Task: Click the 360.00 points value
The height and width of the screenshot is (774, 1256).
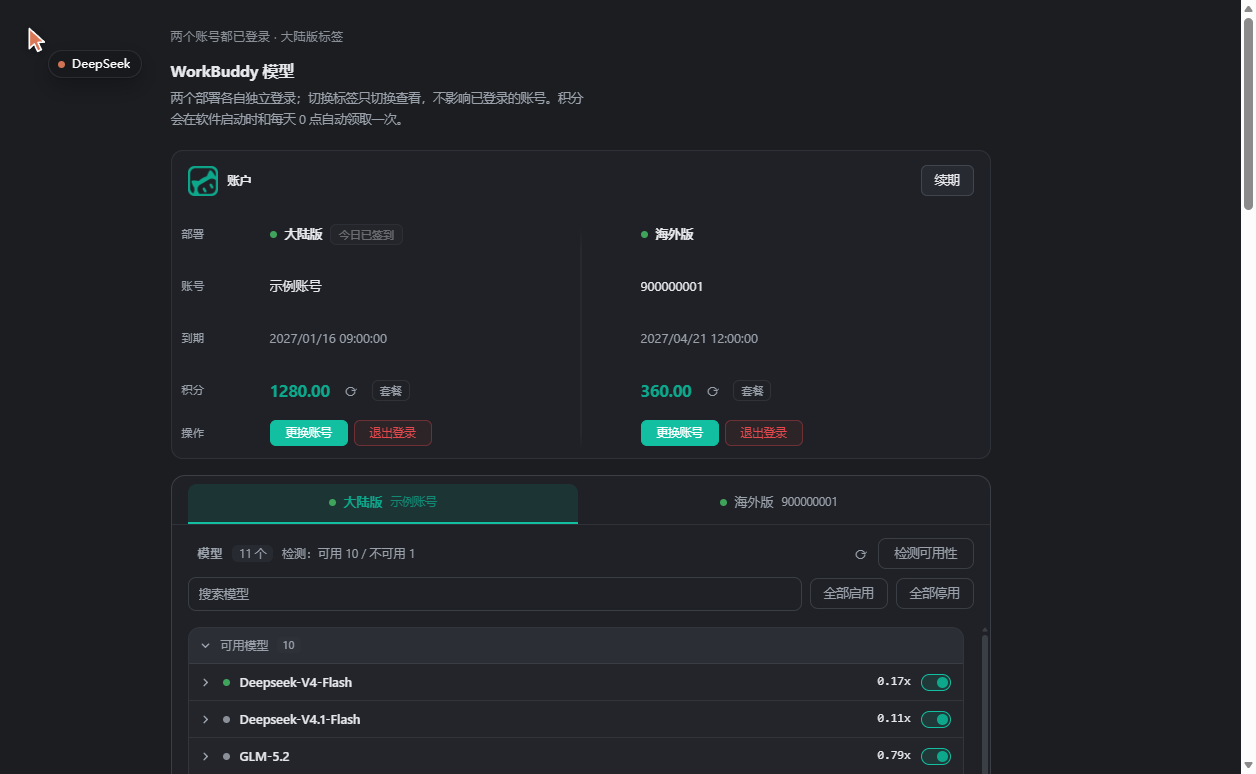Action: [x=666, y=391]
